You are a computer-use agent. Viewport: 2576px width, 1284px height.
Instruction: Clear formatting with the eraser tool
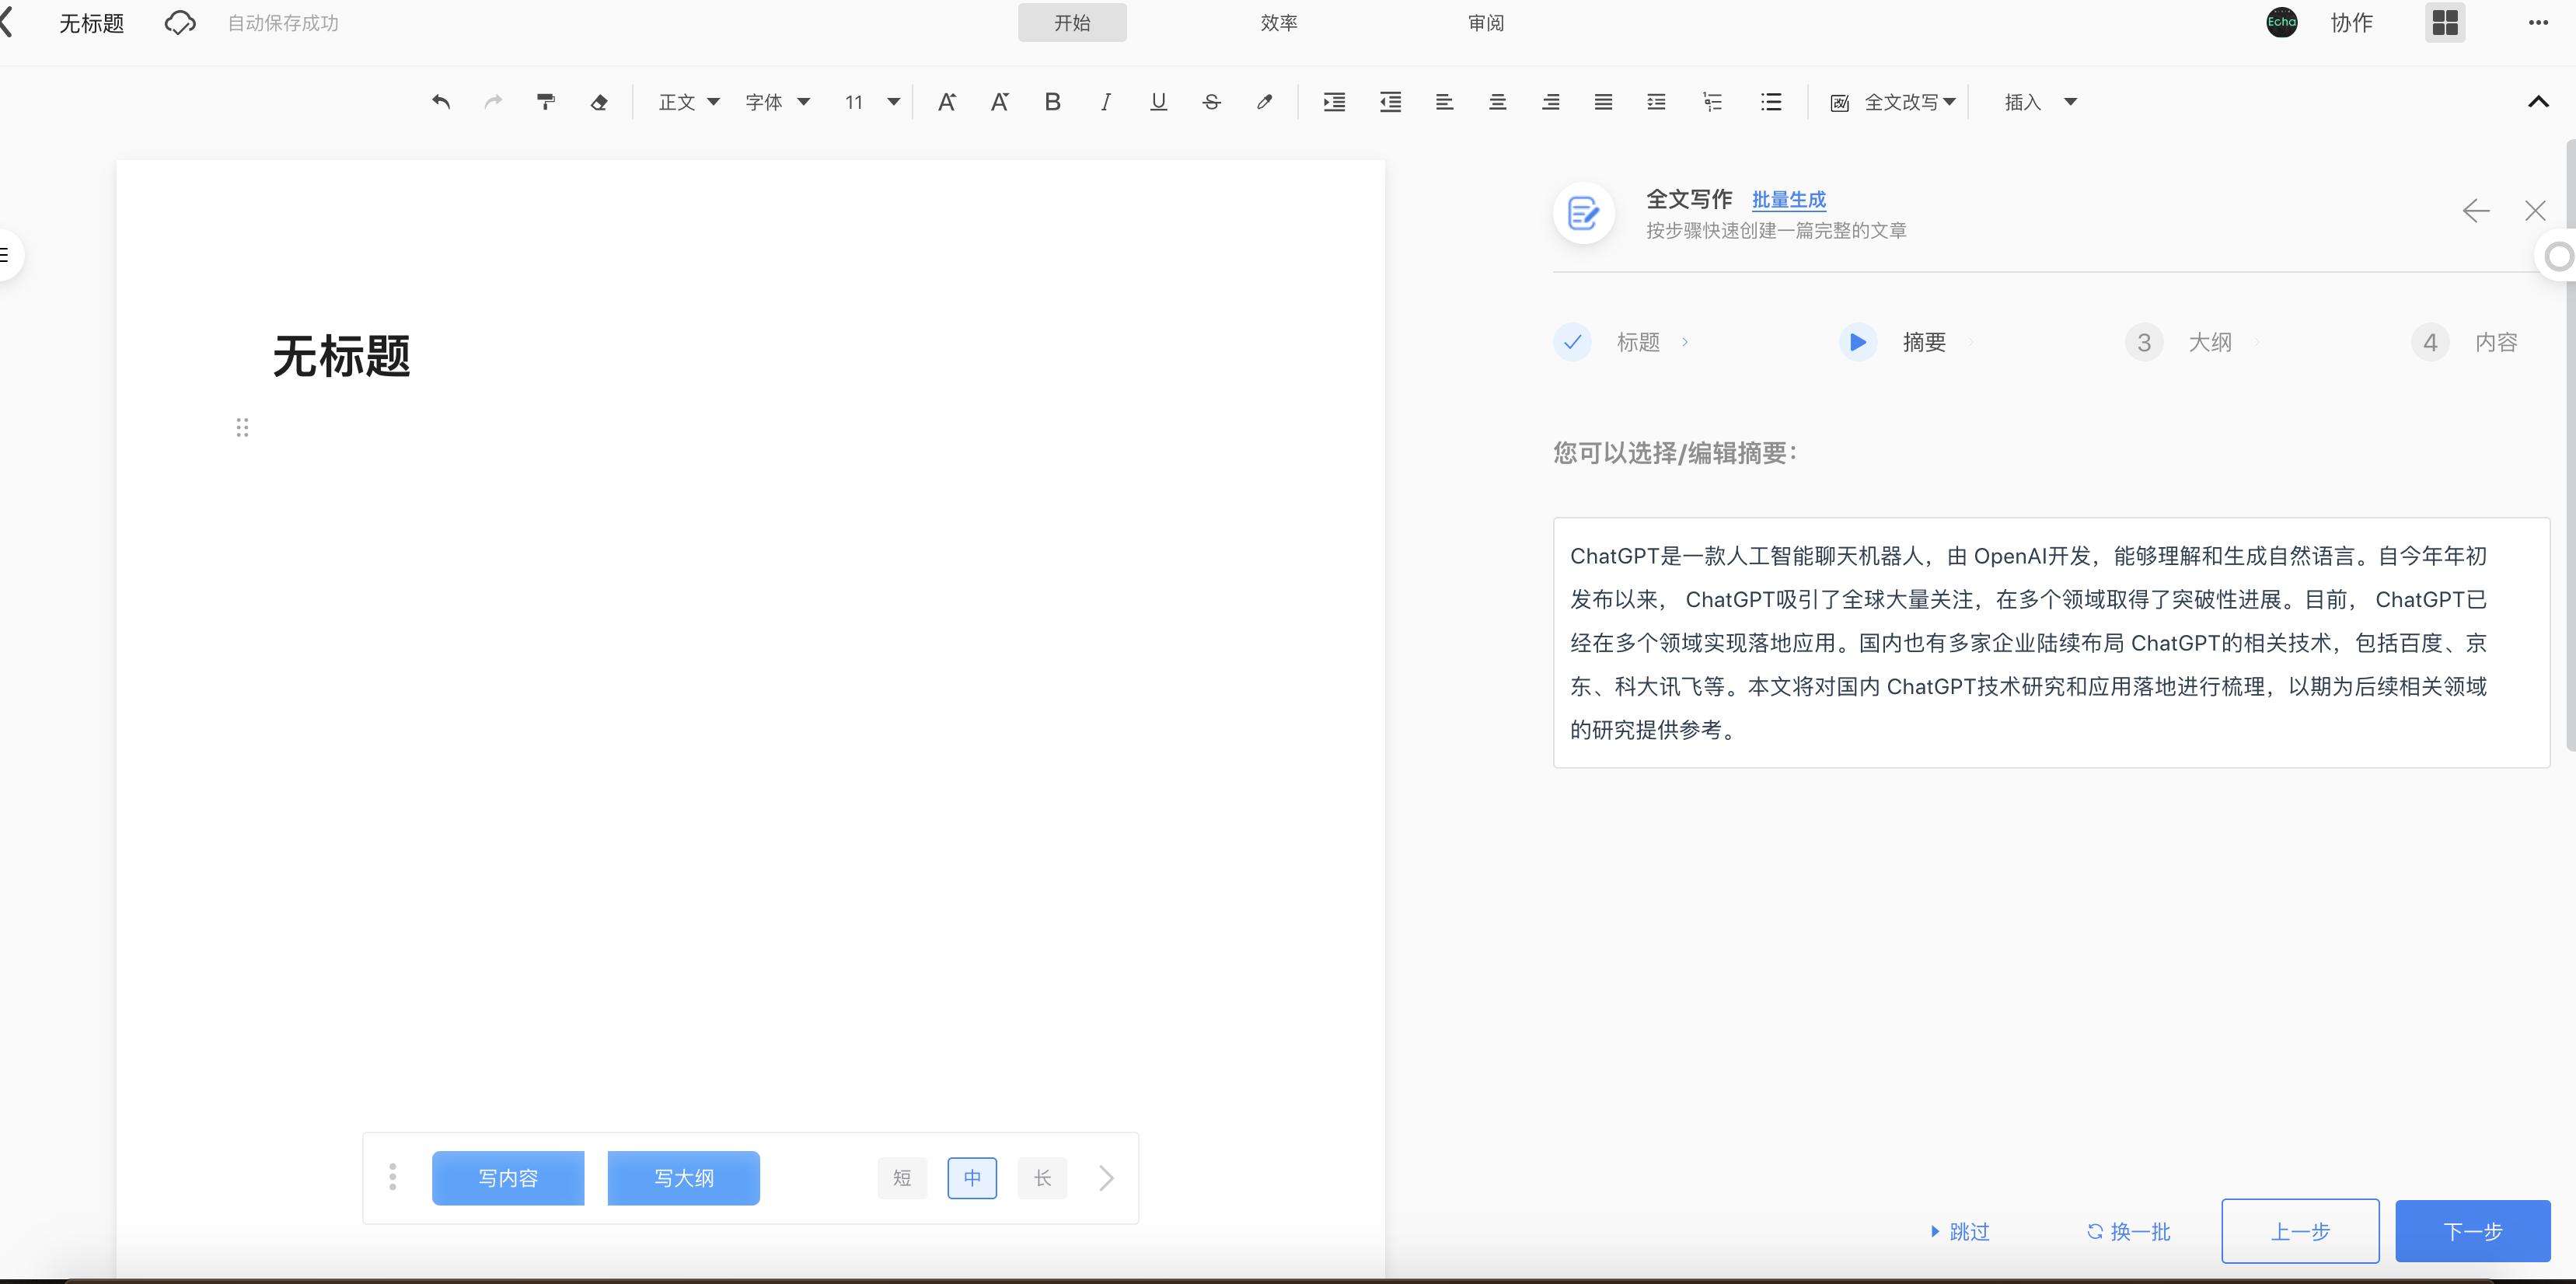point(599,101)
